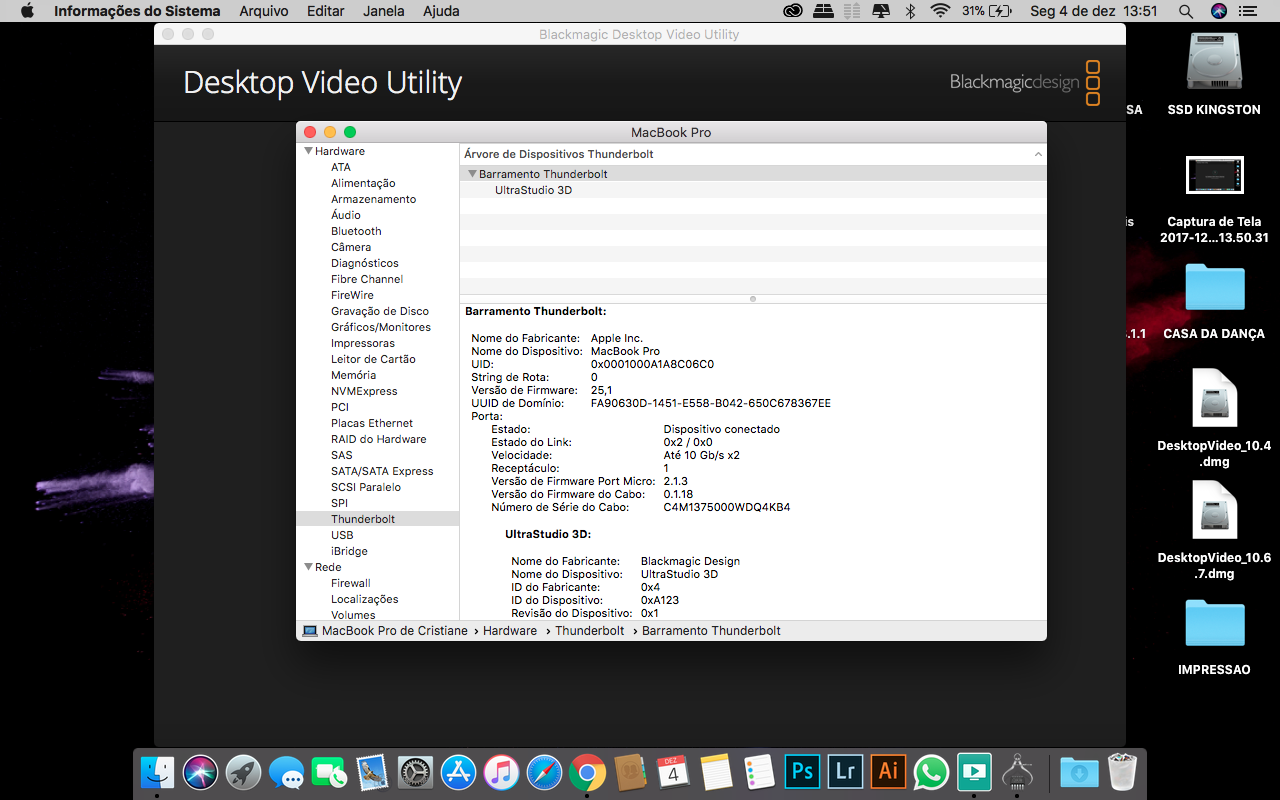Click the pane split divider handle dot
The height and width of the screenshot is (800, 1280).
753,298
